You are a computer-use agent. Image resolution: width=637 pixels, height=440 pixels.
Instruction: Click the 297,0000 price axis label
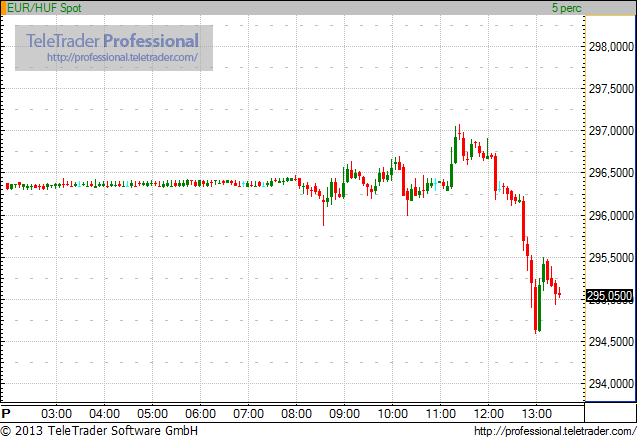[x=611, y=131]
